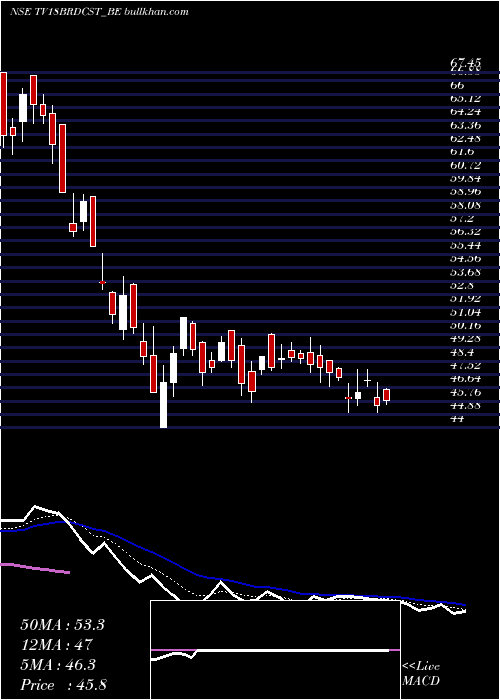Click the 12MA : 47 label
Image resolution: width=500 pixels, height=700 pixels.
56,645
